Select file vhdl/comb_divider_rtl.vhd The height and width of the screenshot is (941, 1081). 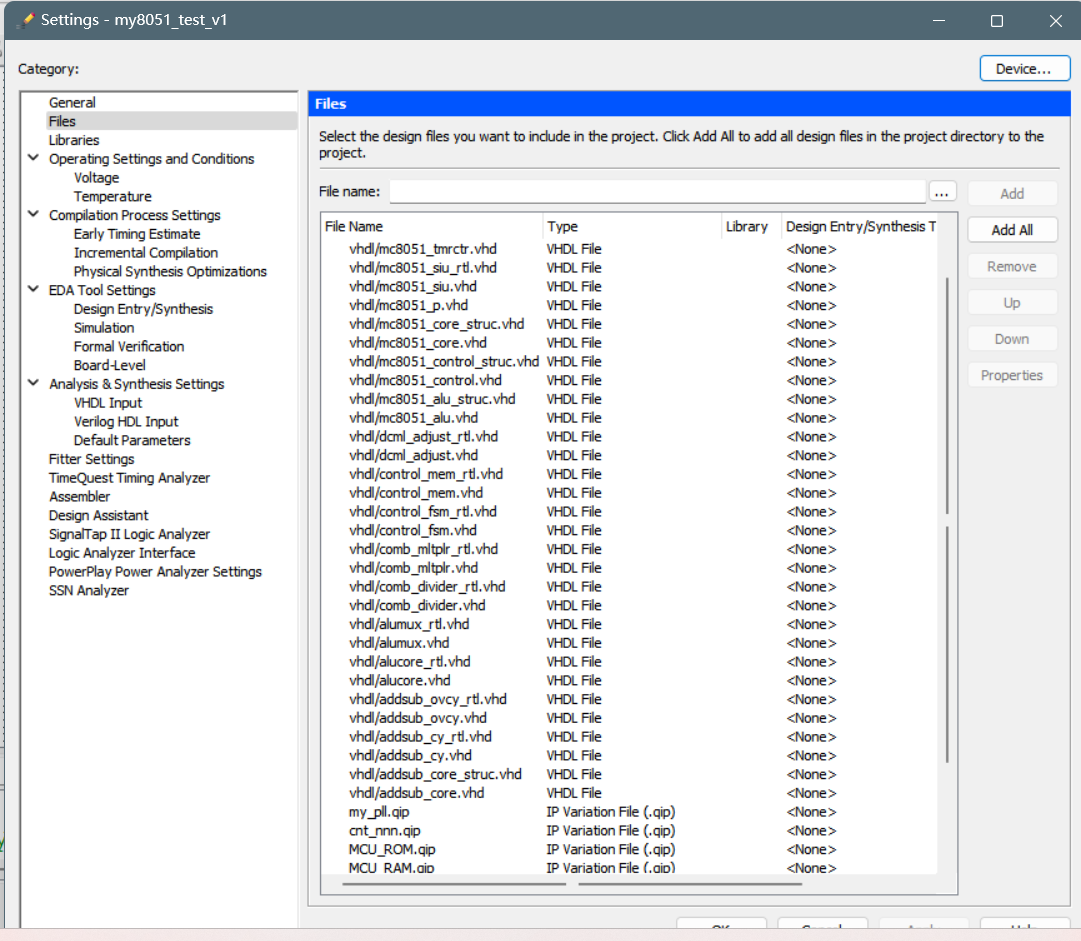(x=427, y=587)
